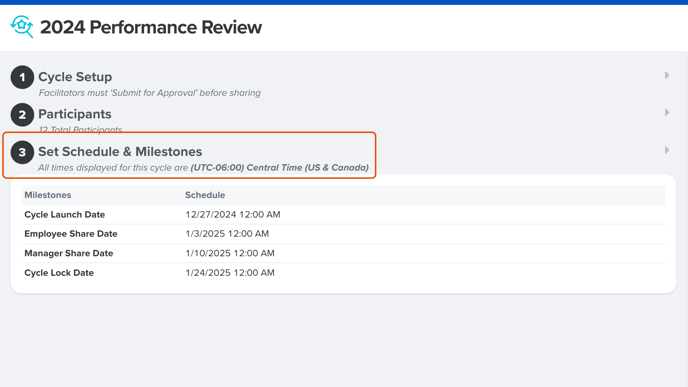Open the Cycle Setup section heading
The width and height of the screenshot is (688, 387).
pyautogui.click(x=75, y=77)
